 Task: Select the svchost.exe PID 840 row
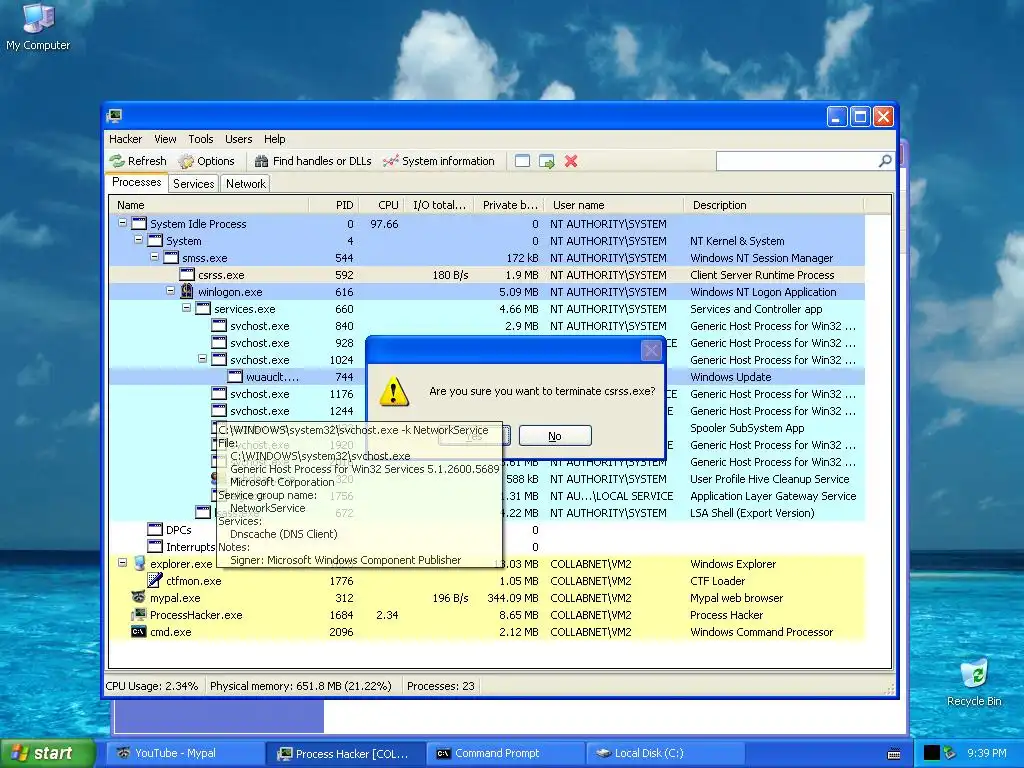487,325
